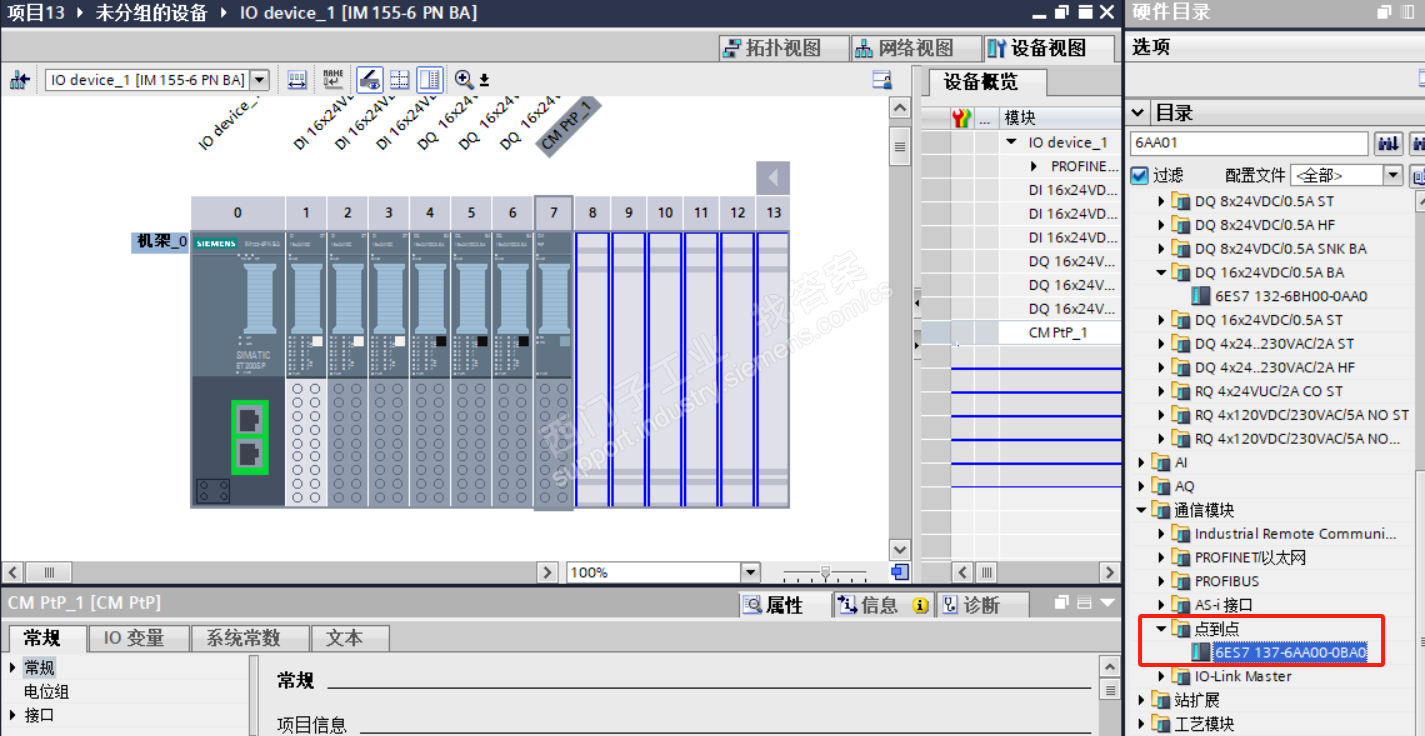This screenshot has height=736, width=1425.
Task: Click the search down icon beside catalog search
Action: (1389, 144)
